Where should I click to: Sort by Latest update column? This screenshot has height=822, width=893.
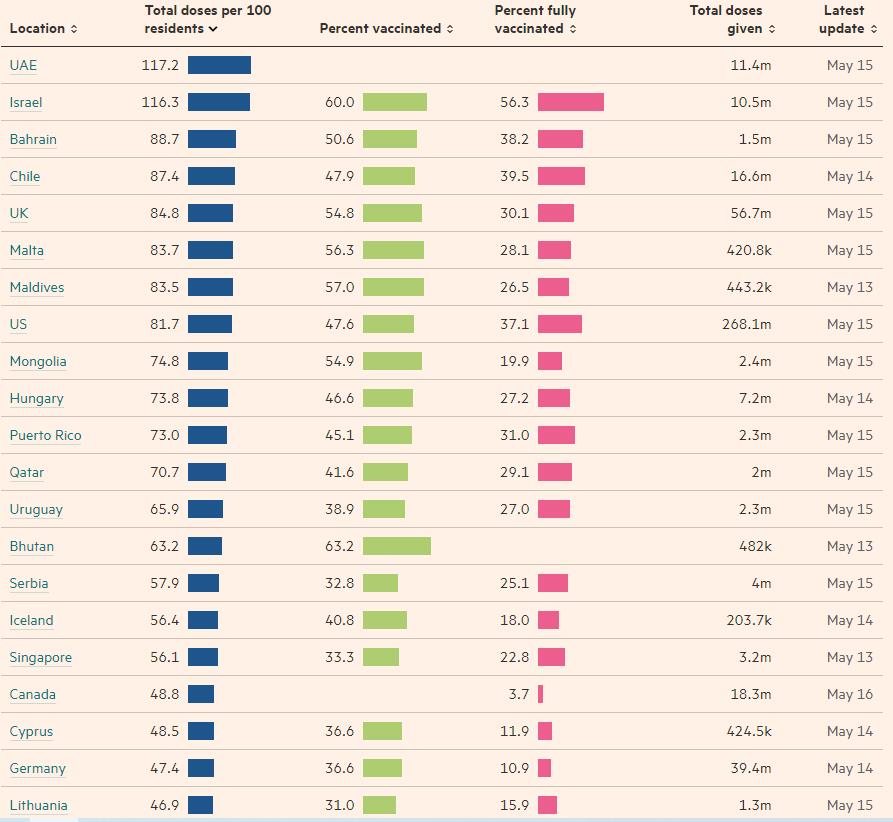point(847,19)
